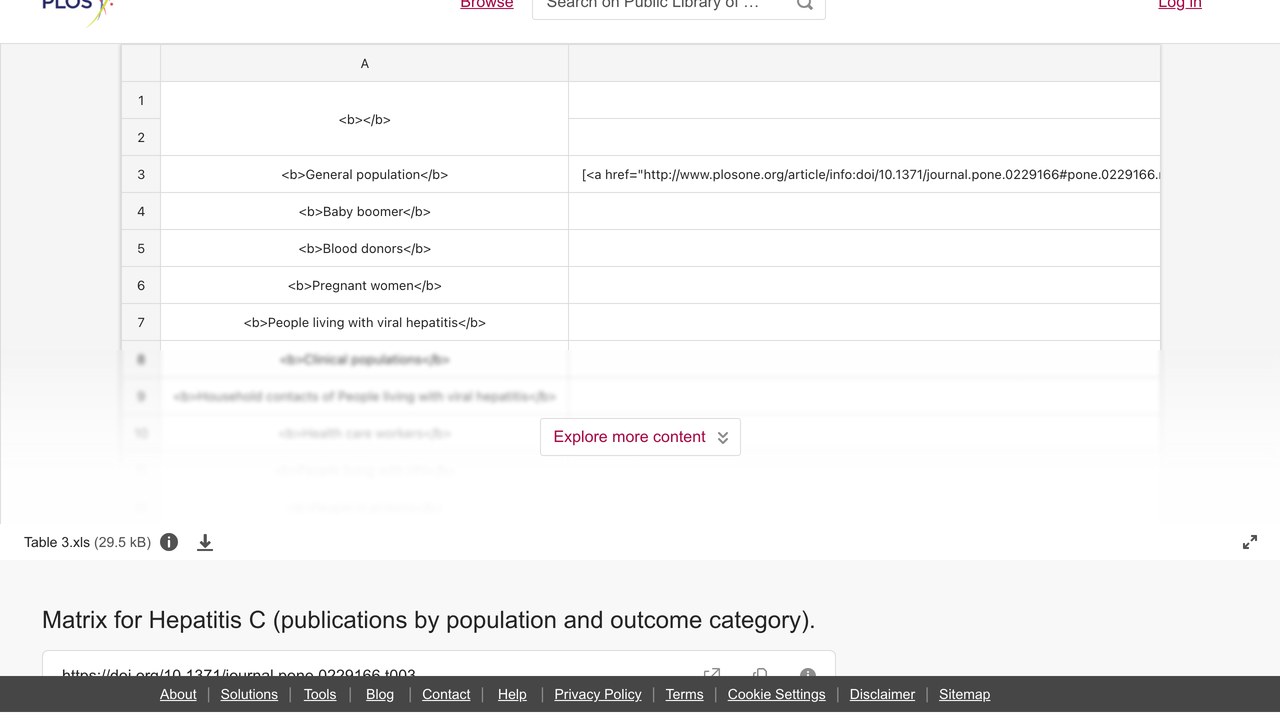Select column header A
Image resolution: width=1280 pixels, height=720 pixels.
coord(364,63)
